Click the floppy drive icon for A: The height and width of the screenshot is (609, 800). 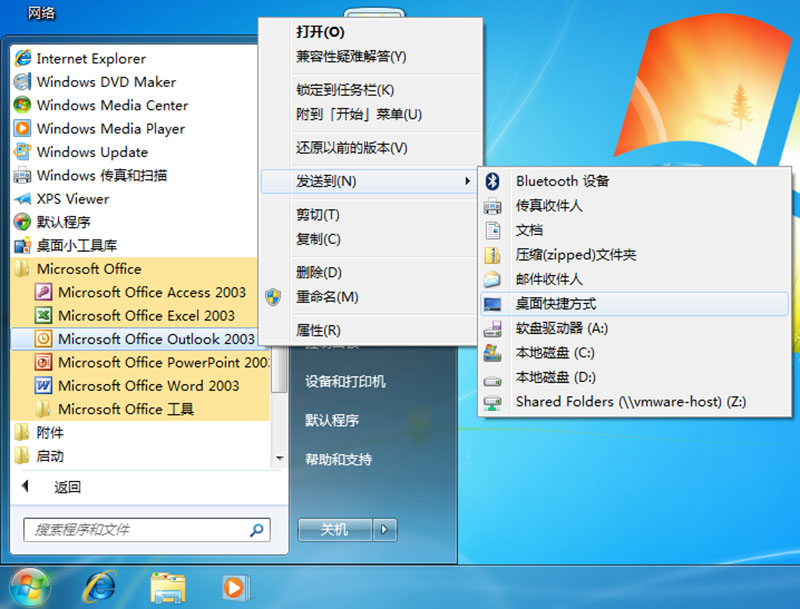coord(492,328)
